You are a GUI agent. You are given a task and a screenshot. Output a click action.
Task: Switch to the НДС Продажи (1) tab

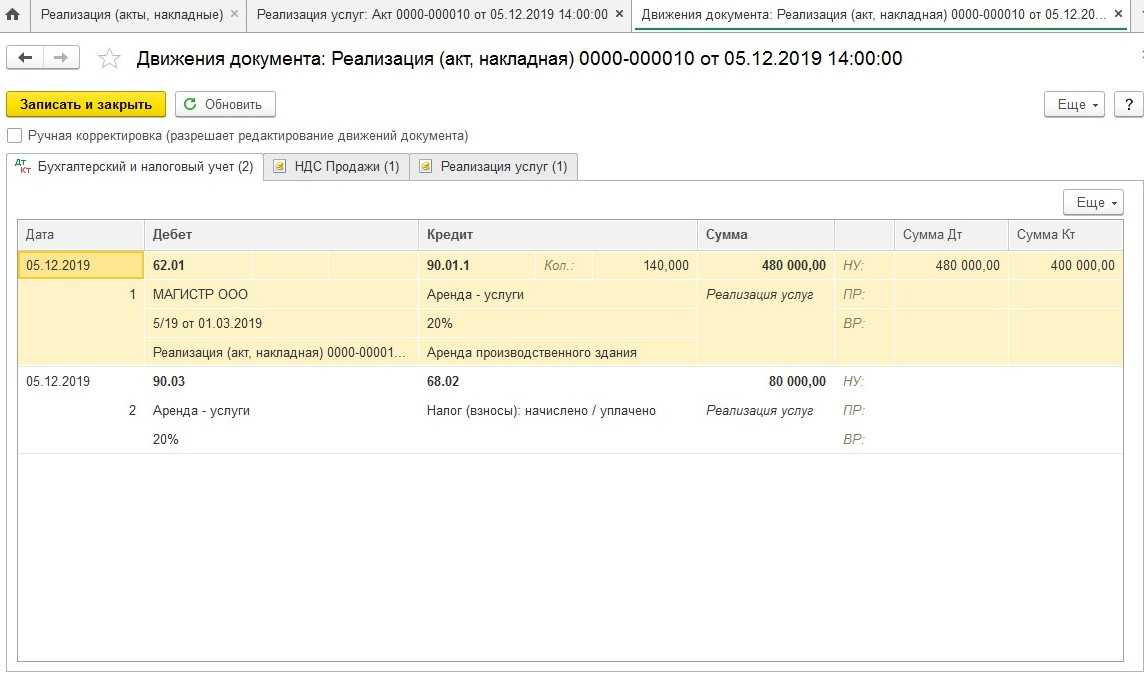[x=337, y=167]
